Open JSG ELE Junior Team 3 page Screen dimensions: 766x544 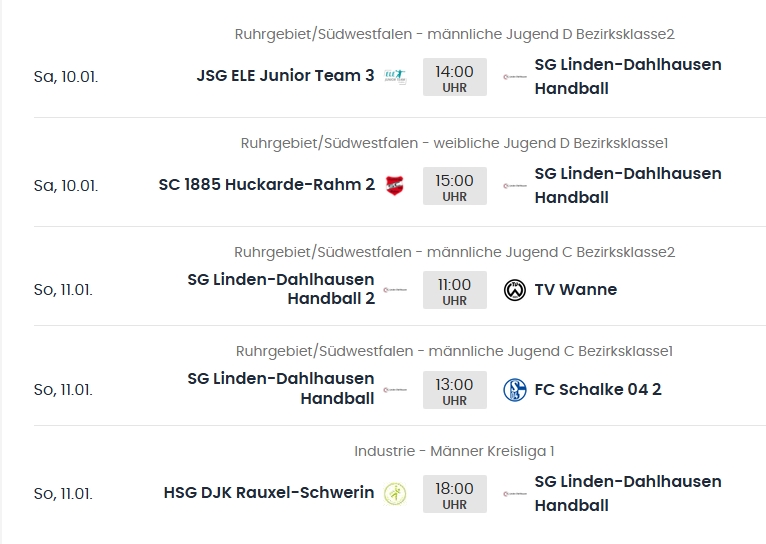[285, 75]
